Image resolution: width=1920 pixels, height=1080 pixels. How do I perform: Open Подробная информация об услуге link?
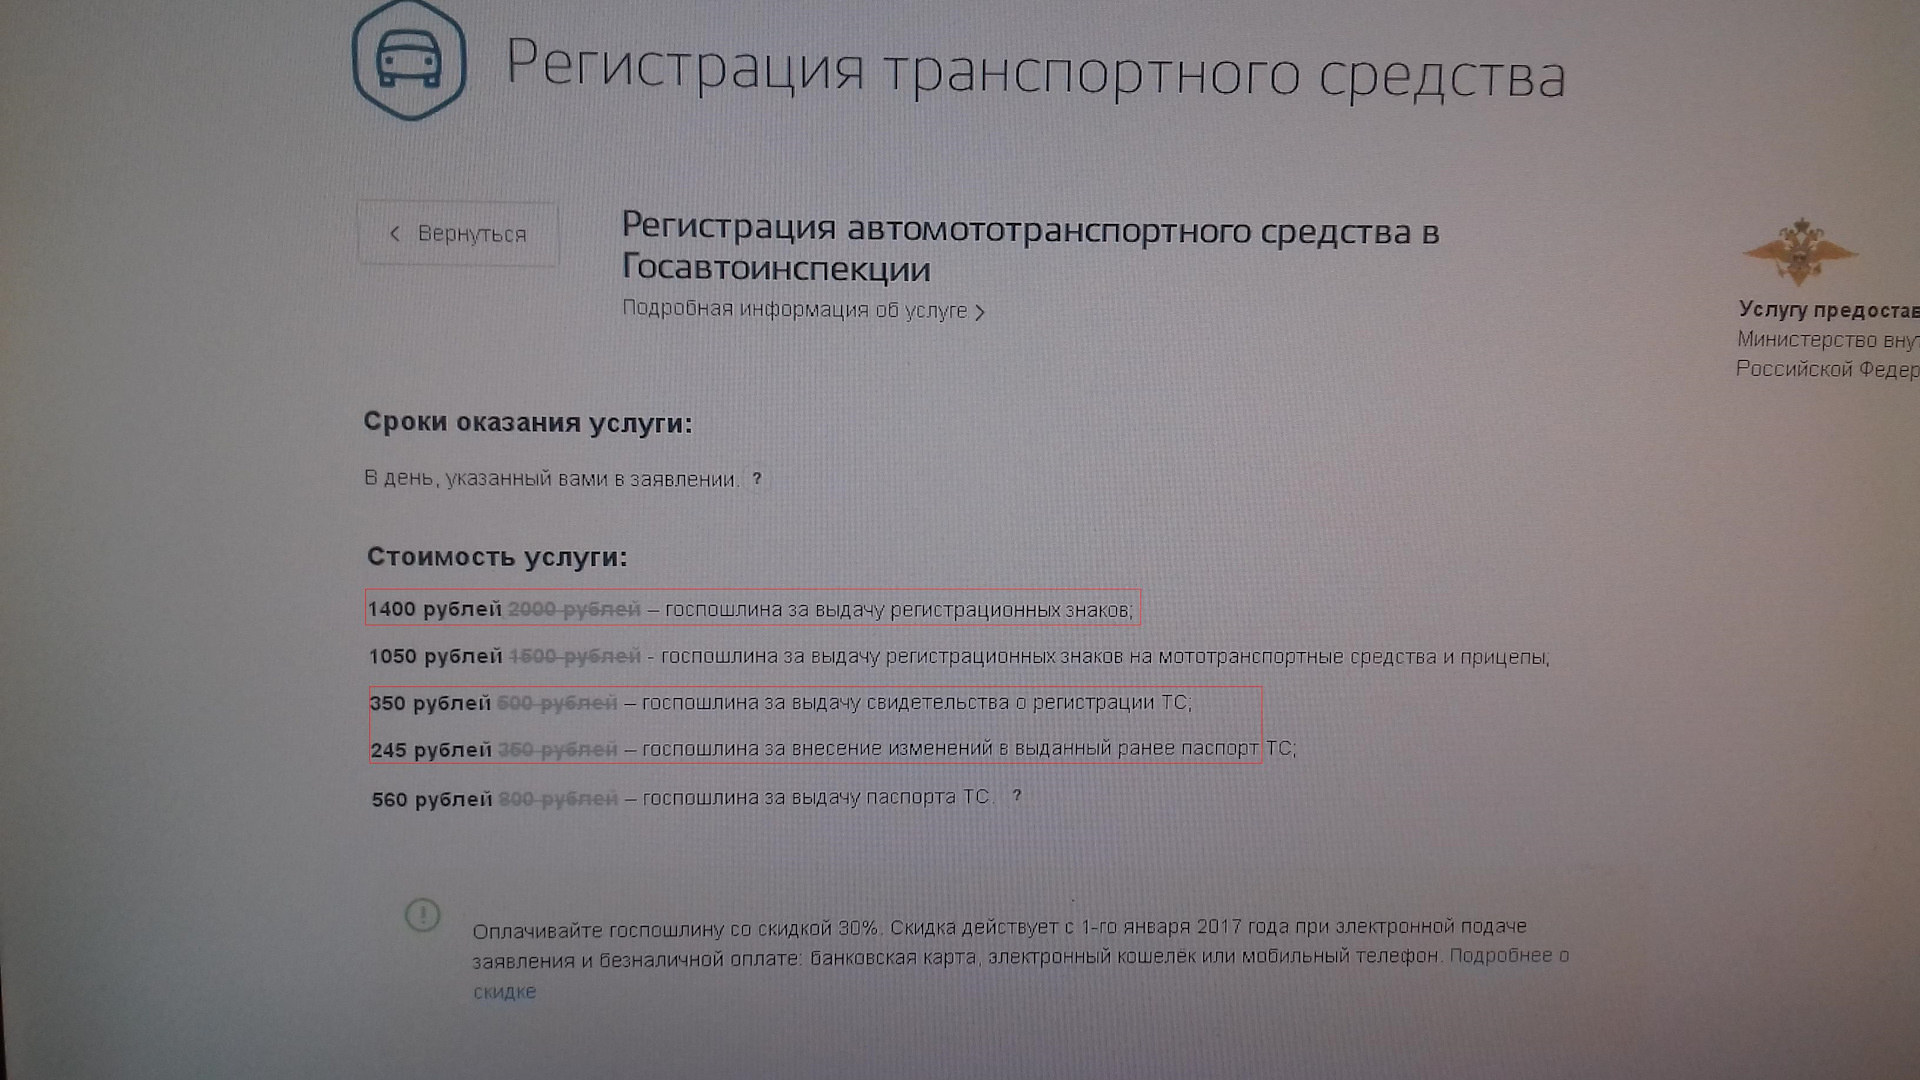(x=794, y=310)
